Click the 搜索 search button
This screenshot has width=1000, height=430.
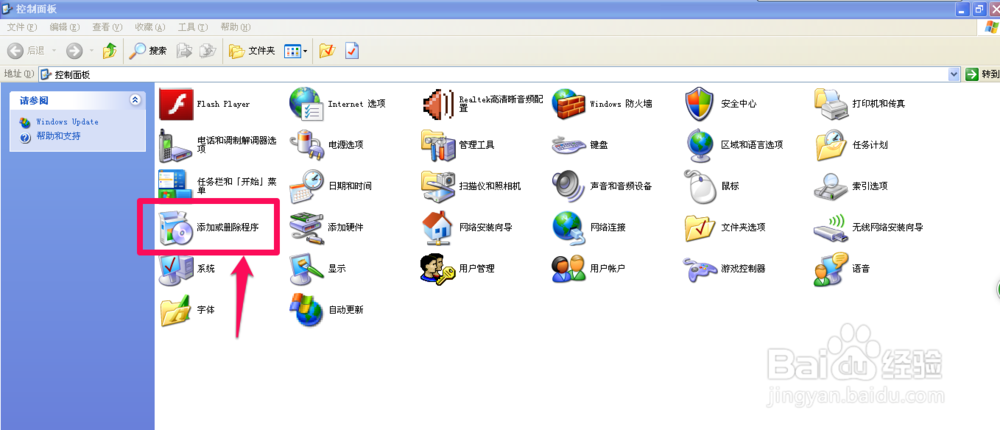coord(148,51)
